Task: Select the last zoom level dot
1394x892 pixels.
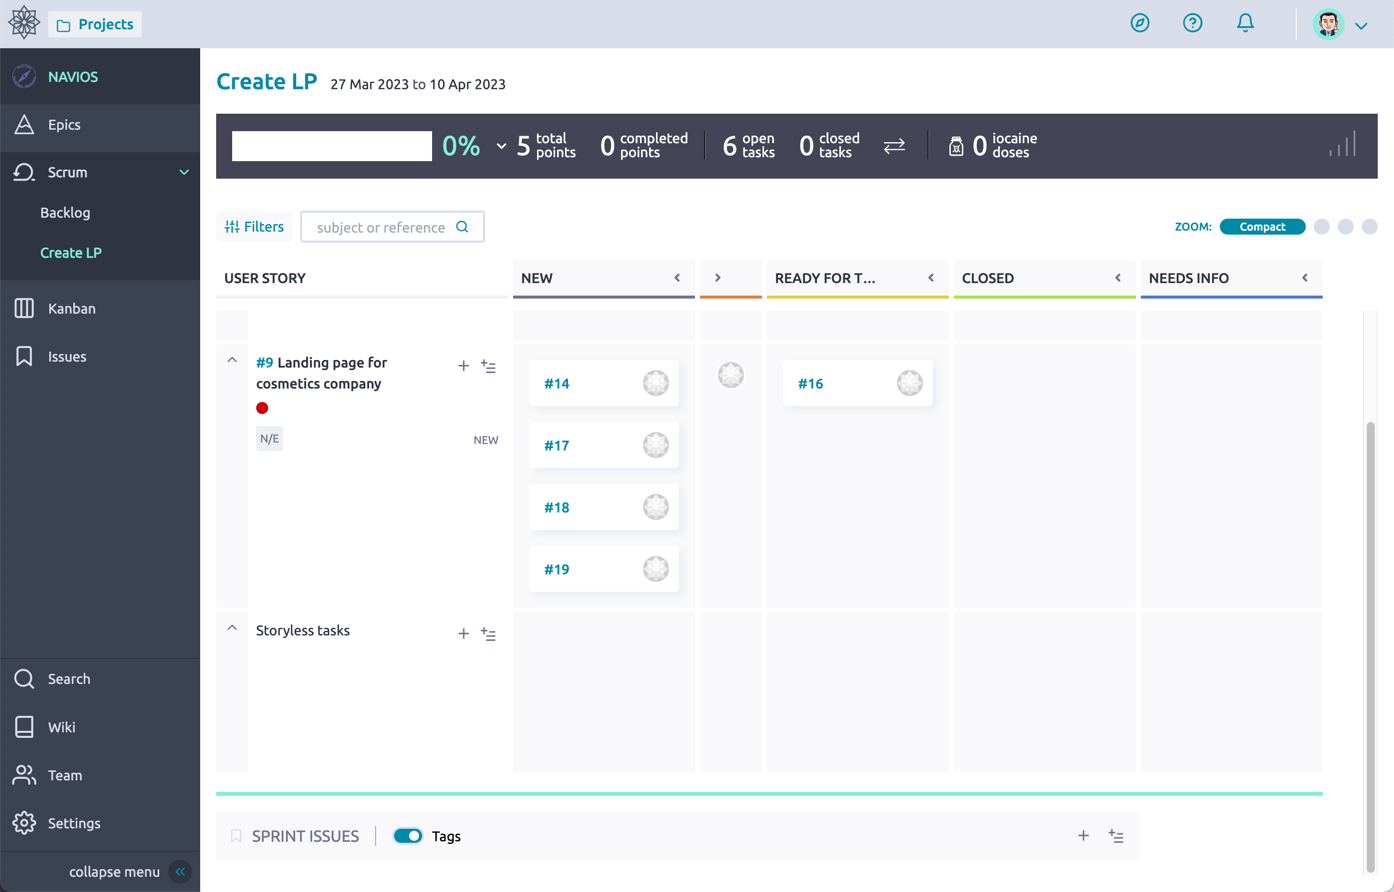Action: (1369, 227)
